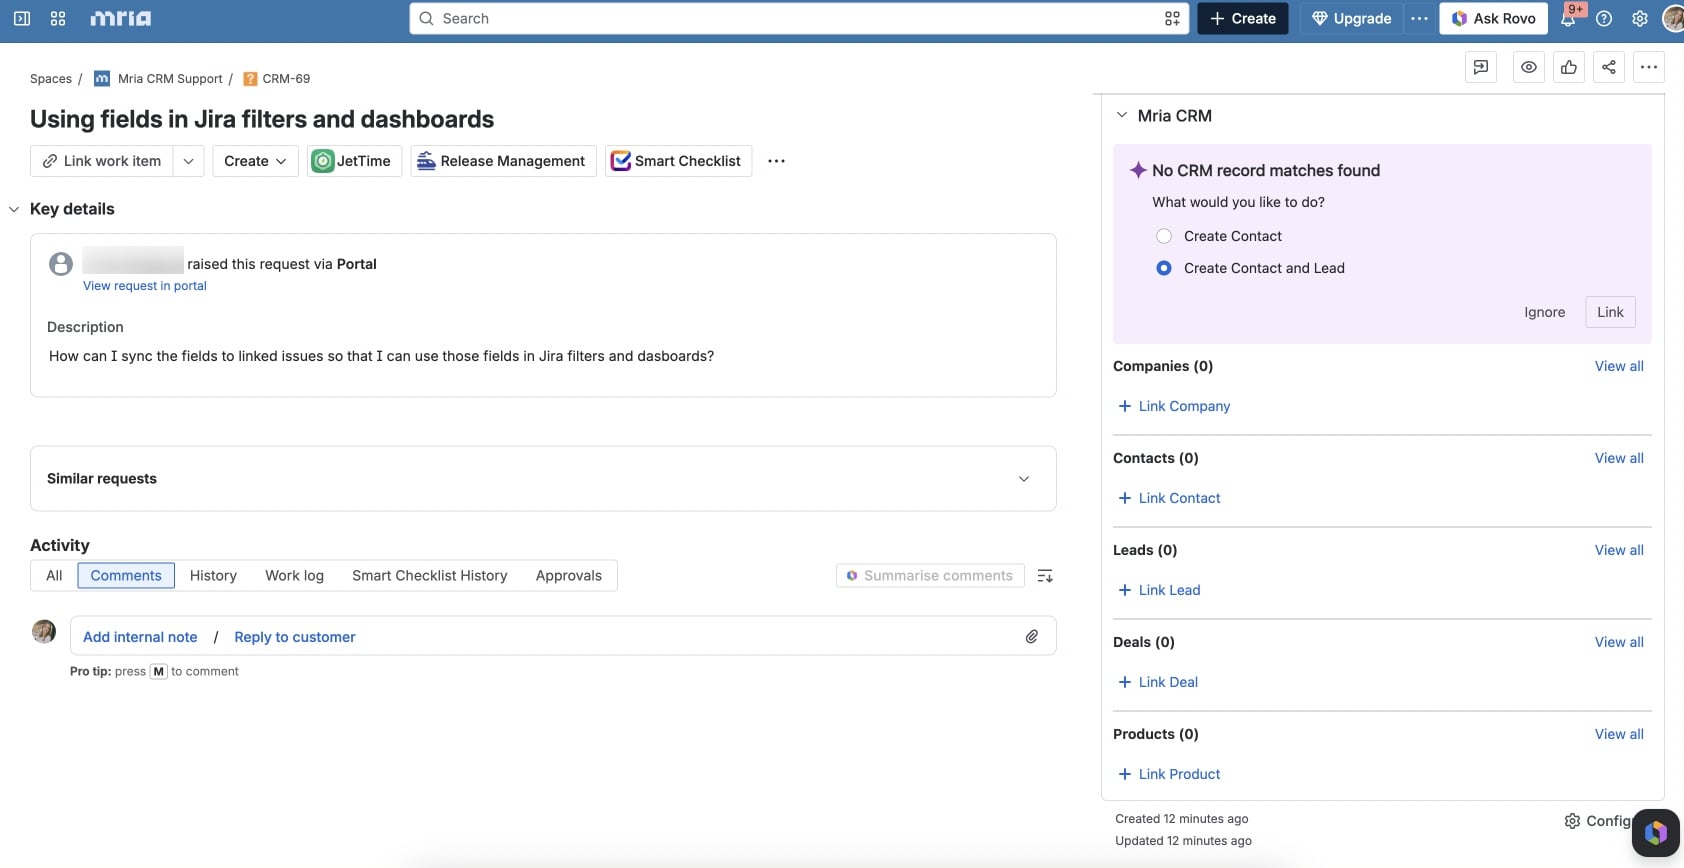This screenshot has height=868, width=1684.
Task: Select Create Contact radio option
Action: (1164, 236)
